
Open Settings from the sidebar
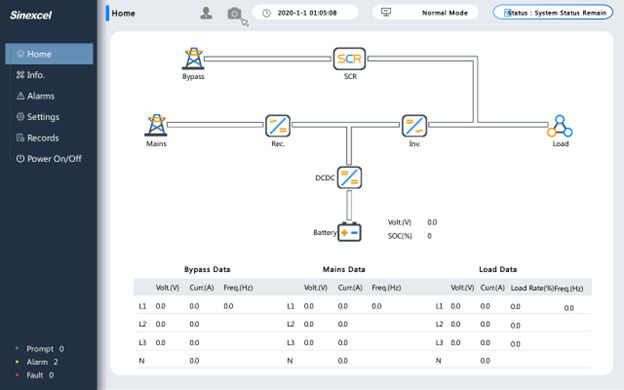click(38, 117)
